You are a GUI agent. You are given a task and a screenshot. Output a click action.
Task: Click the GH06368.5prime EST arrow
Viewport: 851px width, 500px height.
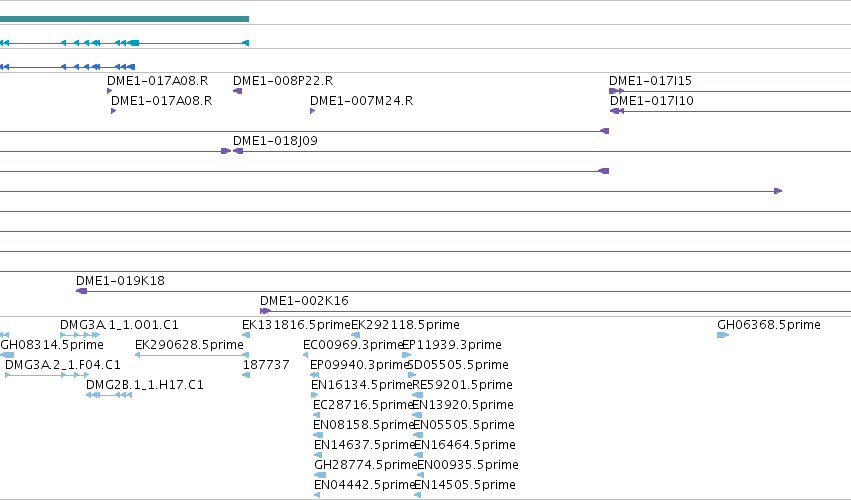(x=722, y=335)
